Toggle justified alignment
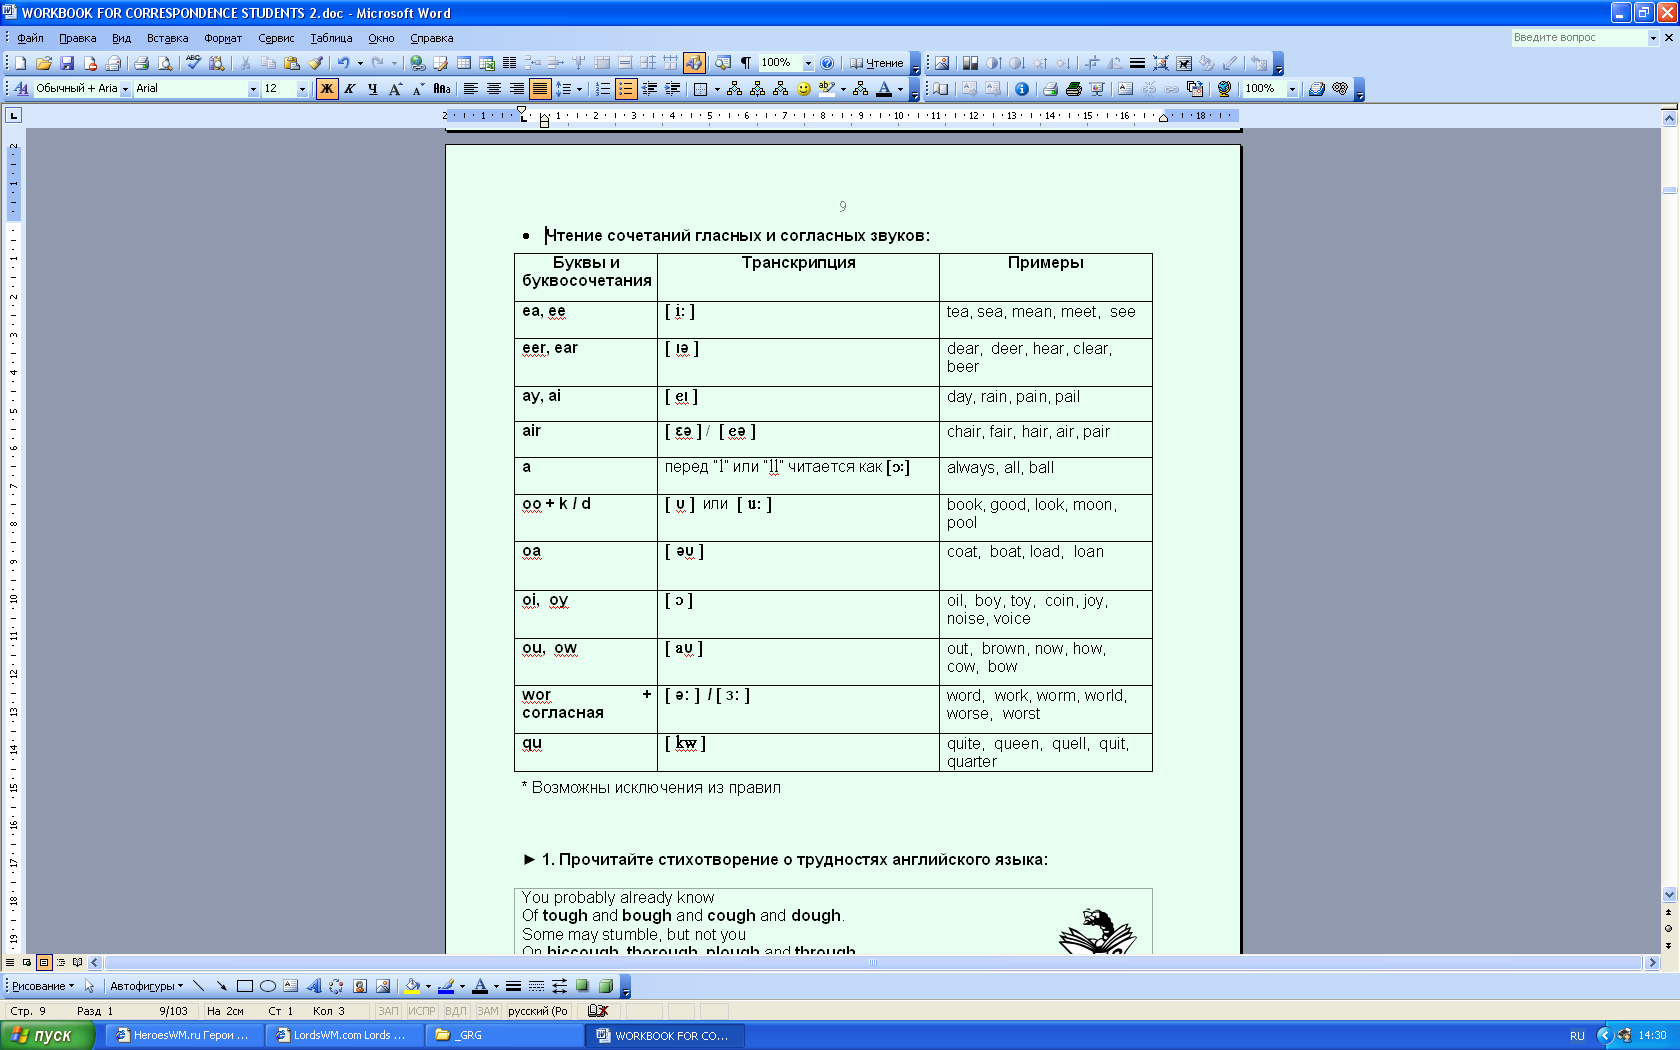 point(540,89)
